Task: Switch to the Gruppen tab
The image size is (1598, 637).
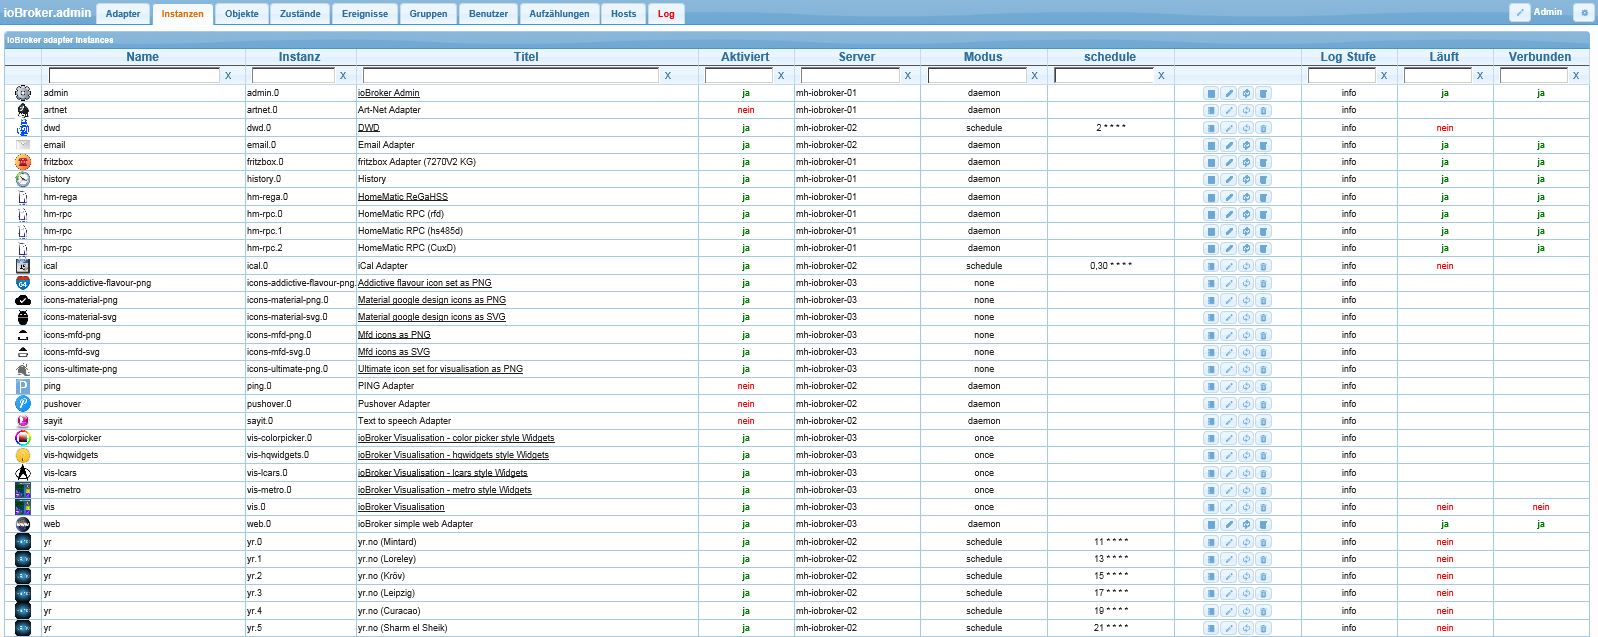Action: coord(428,14)
